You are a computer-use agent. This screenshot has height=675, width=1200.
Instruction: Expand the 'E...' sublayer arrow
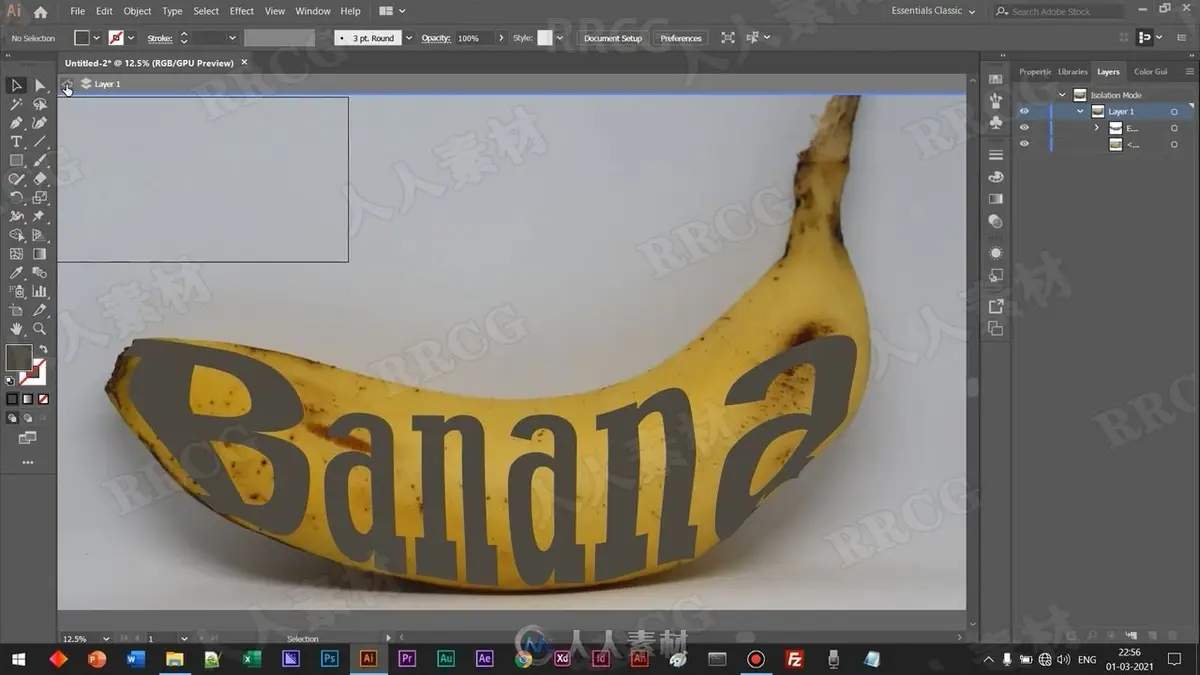1097,128
